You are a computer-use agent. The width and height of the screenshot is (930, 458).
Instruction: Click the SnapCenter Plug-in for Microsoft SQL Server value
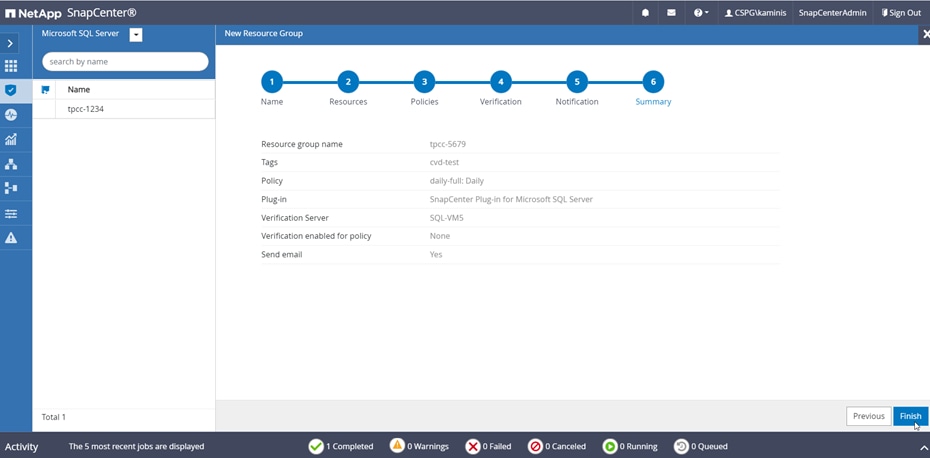(x=511, y=199)
